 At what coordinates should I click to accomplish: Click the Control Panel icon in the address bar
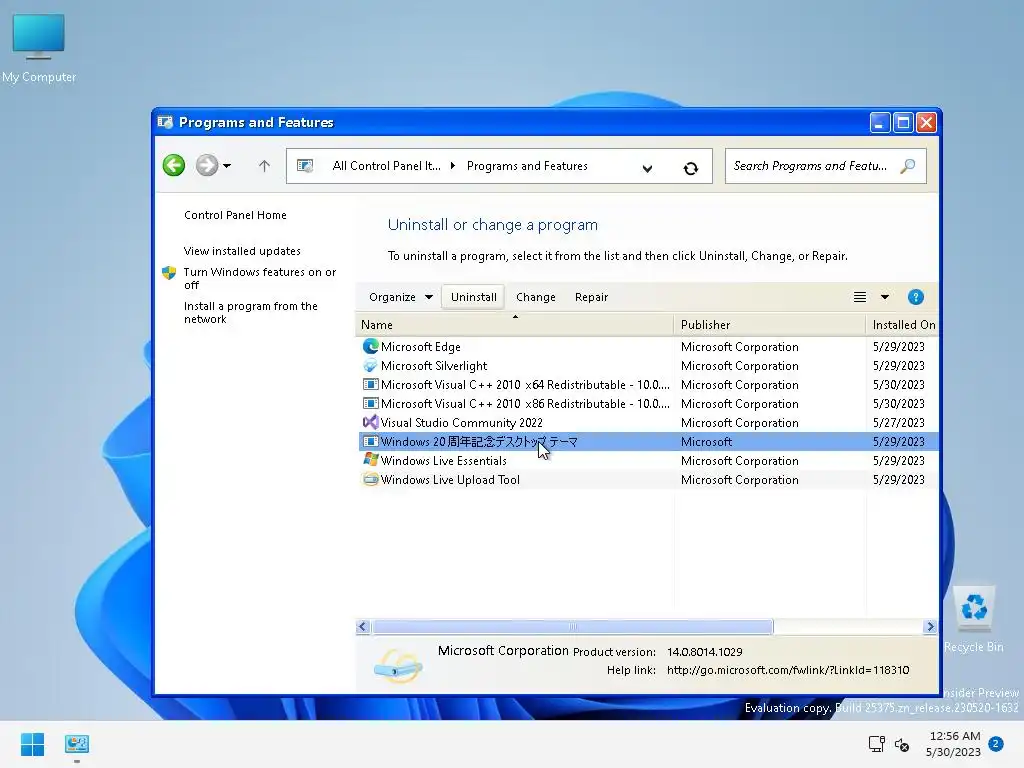click(x=305, y=166)
